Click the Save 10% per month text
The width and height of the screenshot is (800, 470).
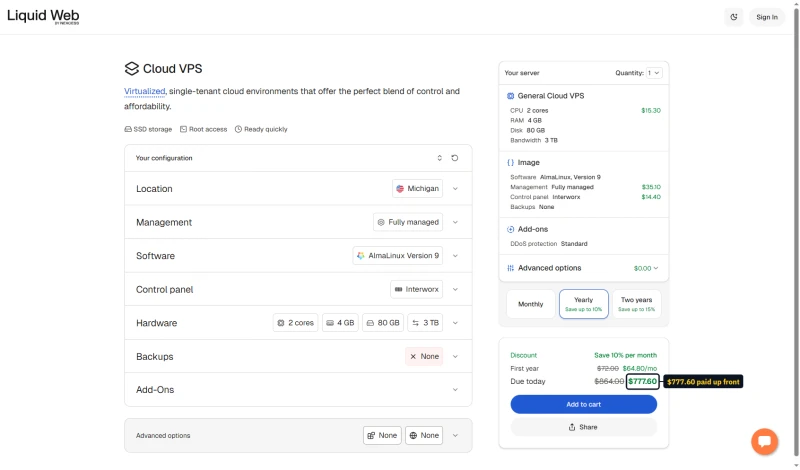(x=626, y=355)
